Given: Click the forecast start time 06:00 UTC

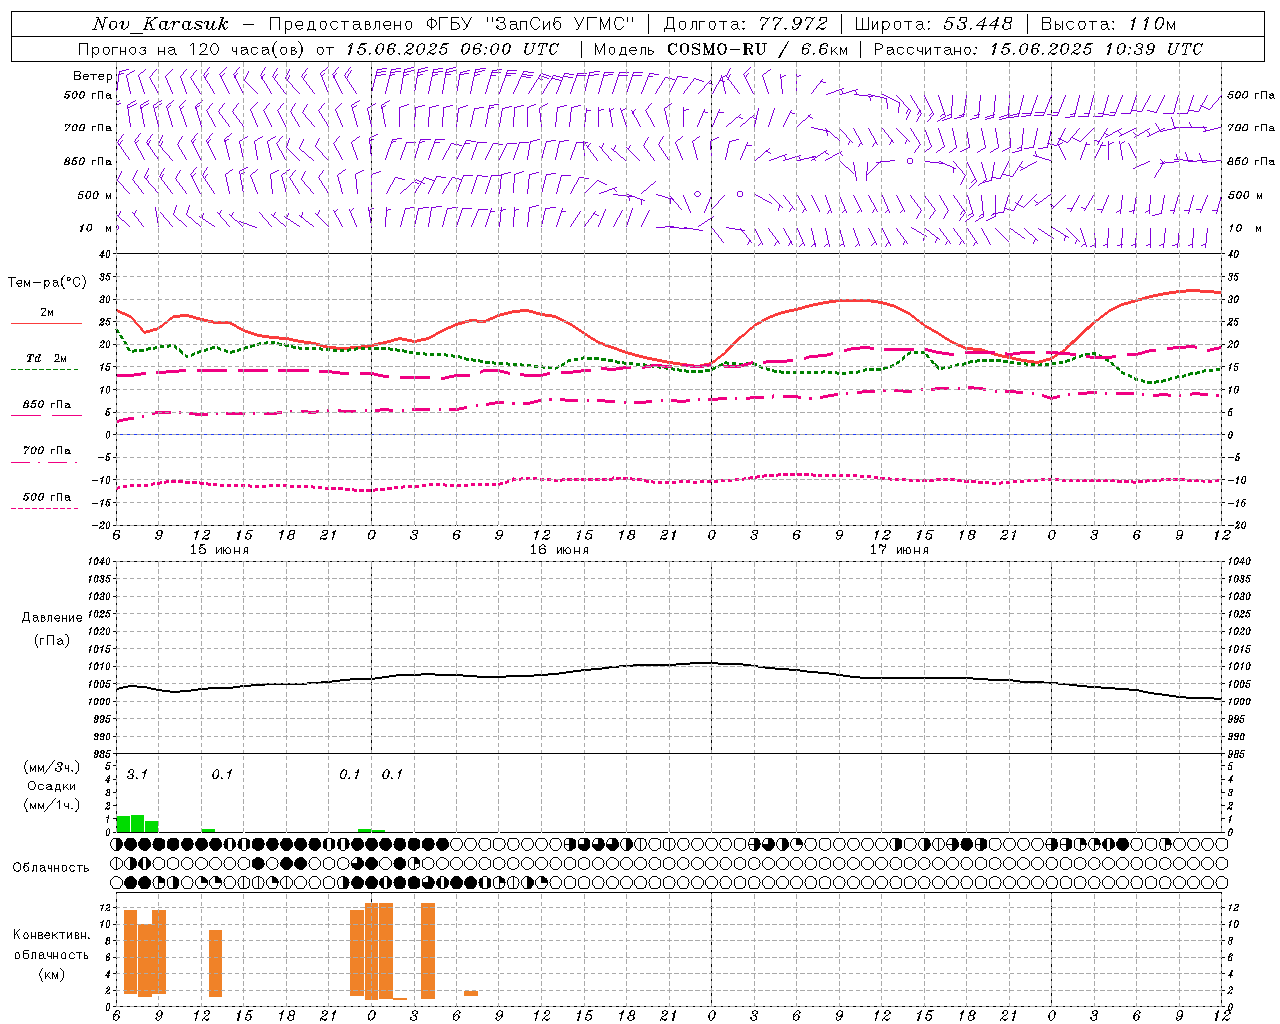Looking at the screenshot, I should 497,49.
